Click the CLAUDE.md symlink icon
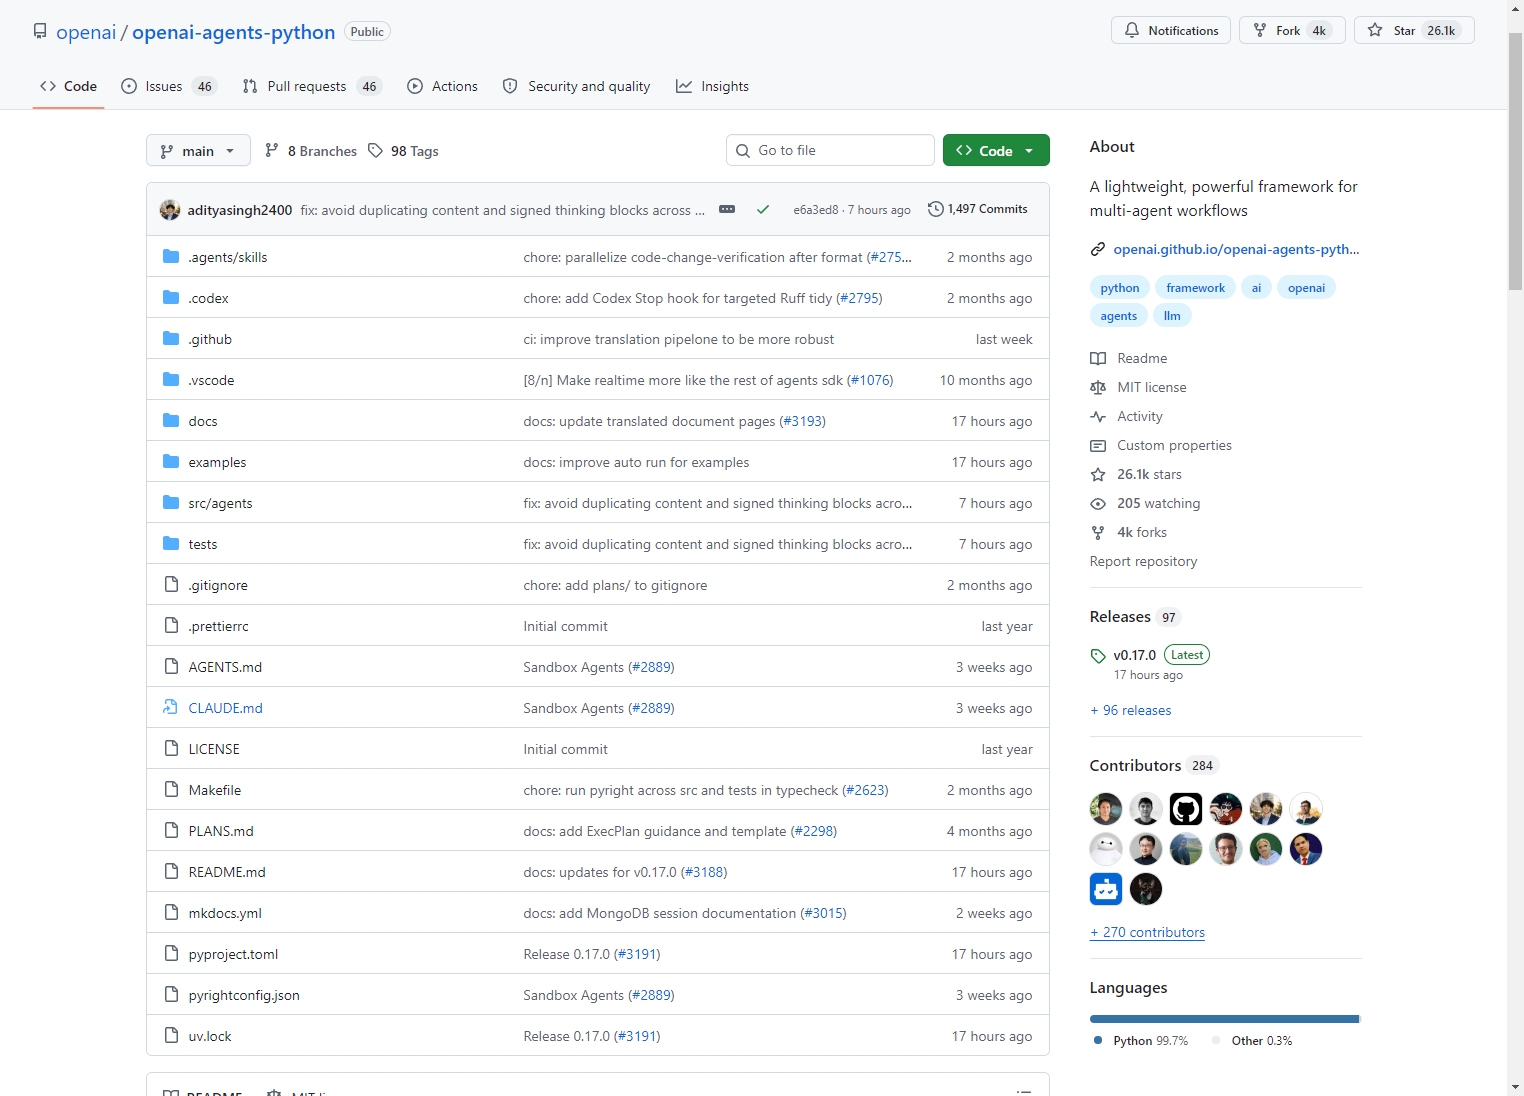This screenshot has width=1524, height=1096. click(x=171, y=707)
